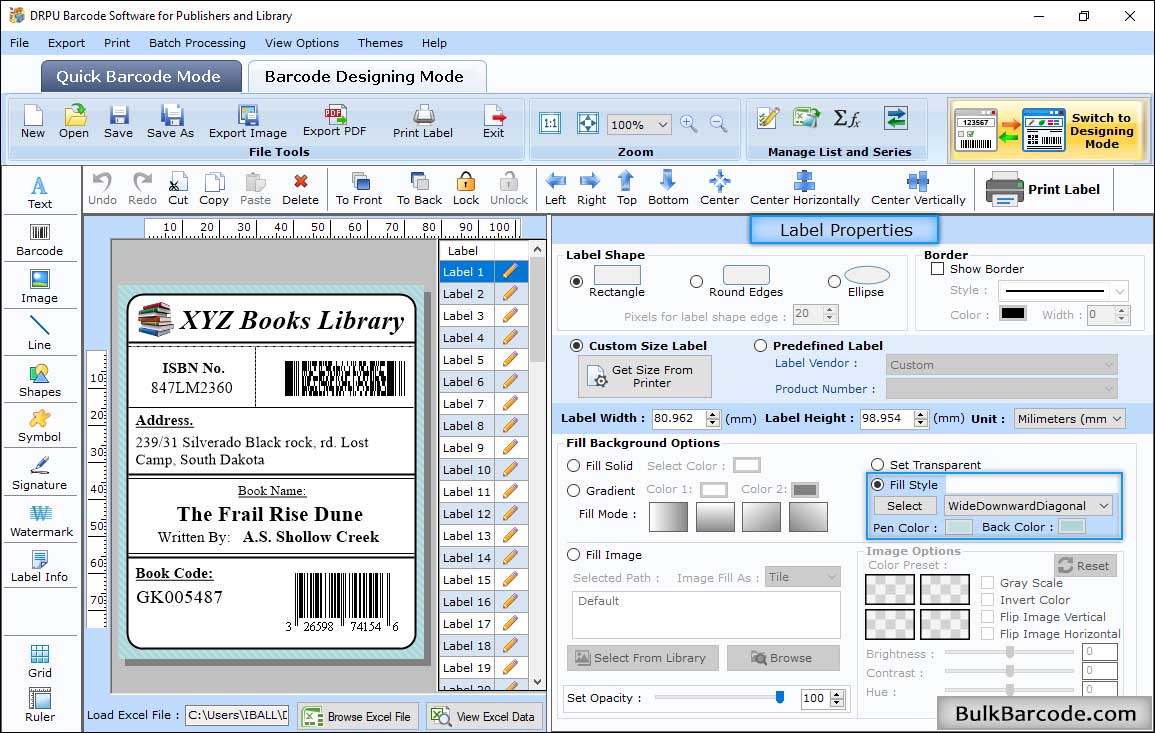Switch to Barcode Designing Mode tab
Viewport: 1155px width, 733px height.
coord(367,77)
